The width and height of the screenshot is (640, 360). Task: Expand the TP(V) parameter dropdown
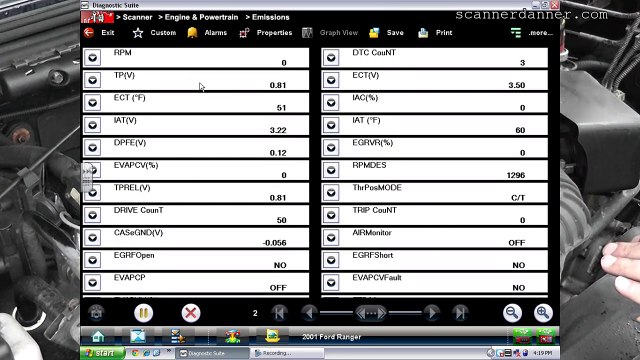click(x=93, y=80)
